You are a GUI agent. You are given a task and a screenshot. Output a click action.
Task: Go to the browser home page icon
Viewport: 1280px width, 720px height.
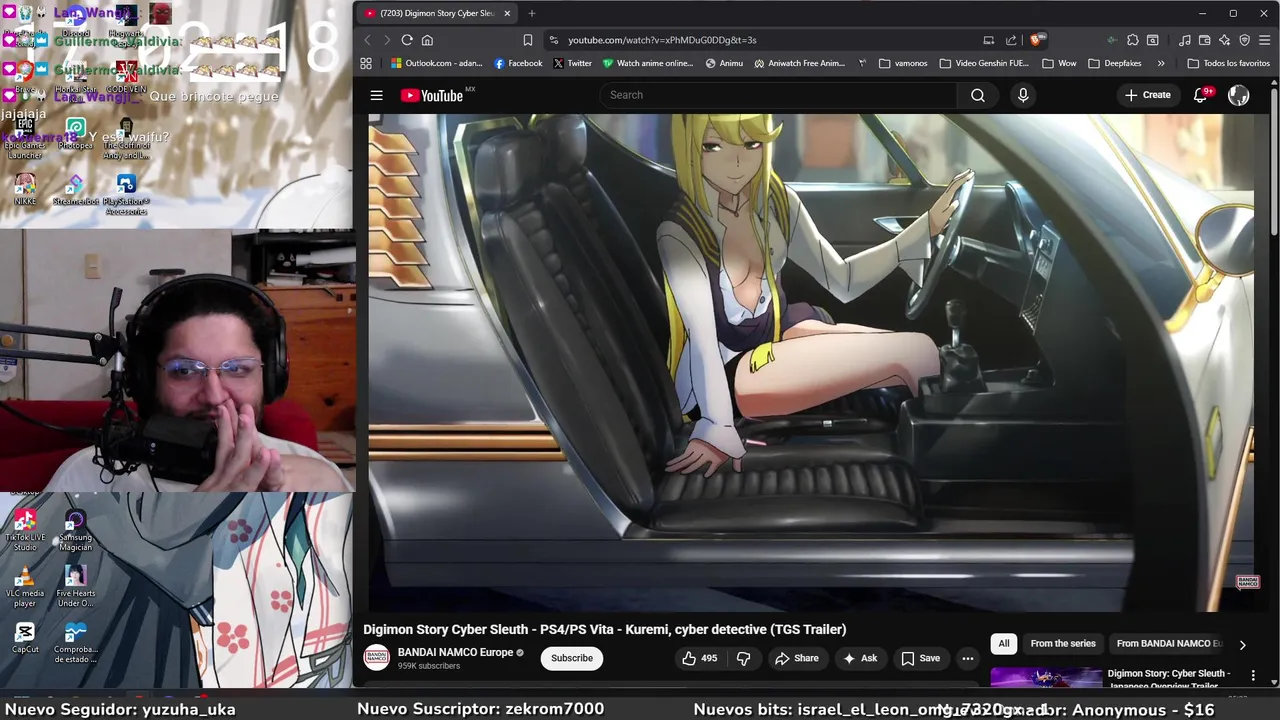coord(427,40)
